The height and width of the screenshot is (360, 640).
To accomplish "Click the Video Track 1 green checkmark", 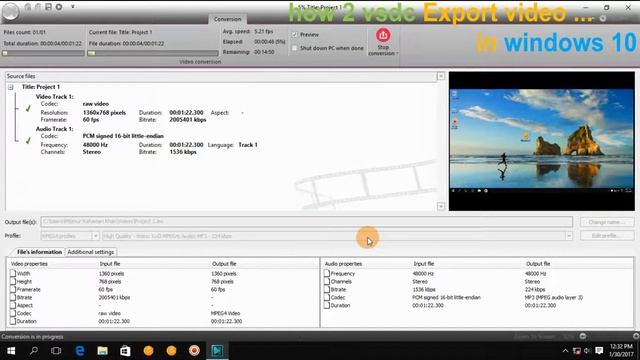I will [x=28, y=109].
